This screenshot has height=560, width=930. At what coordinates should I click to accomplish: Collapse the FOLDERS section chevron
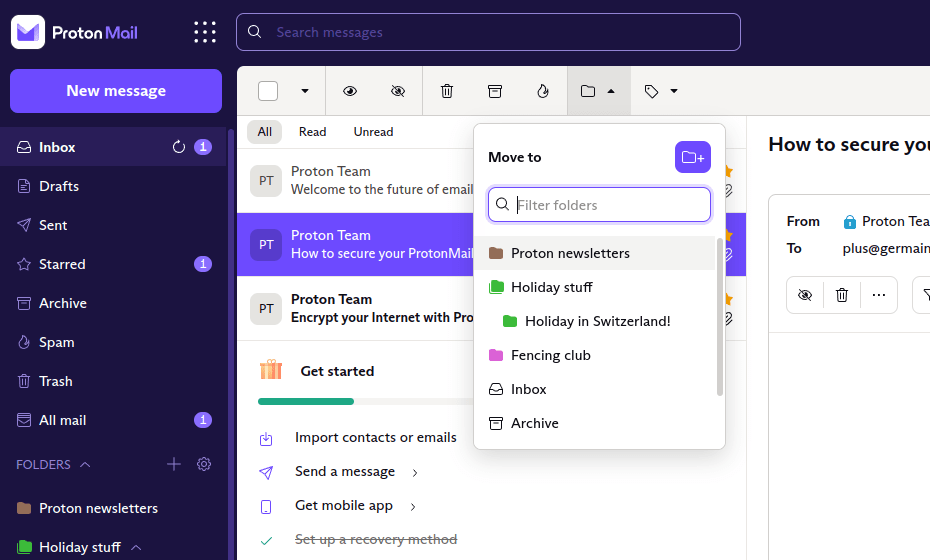point(85,464)
